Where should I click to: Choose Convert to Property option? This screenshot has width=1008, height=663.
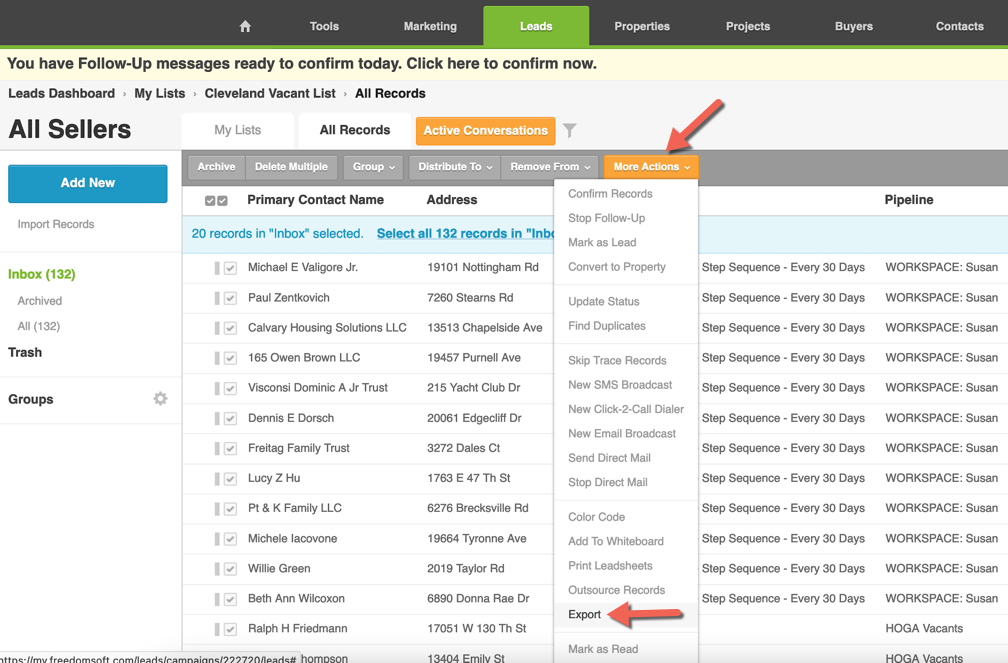coord(616,267)
